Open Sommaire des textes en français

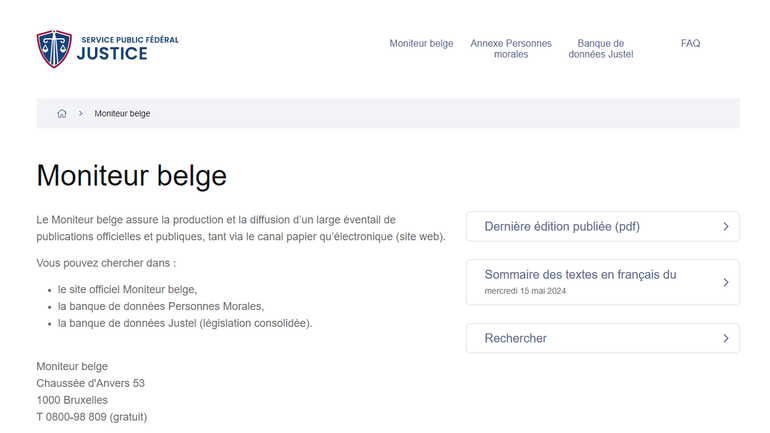pyautogui.click(x=580, y=275)
